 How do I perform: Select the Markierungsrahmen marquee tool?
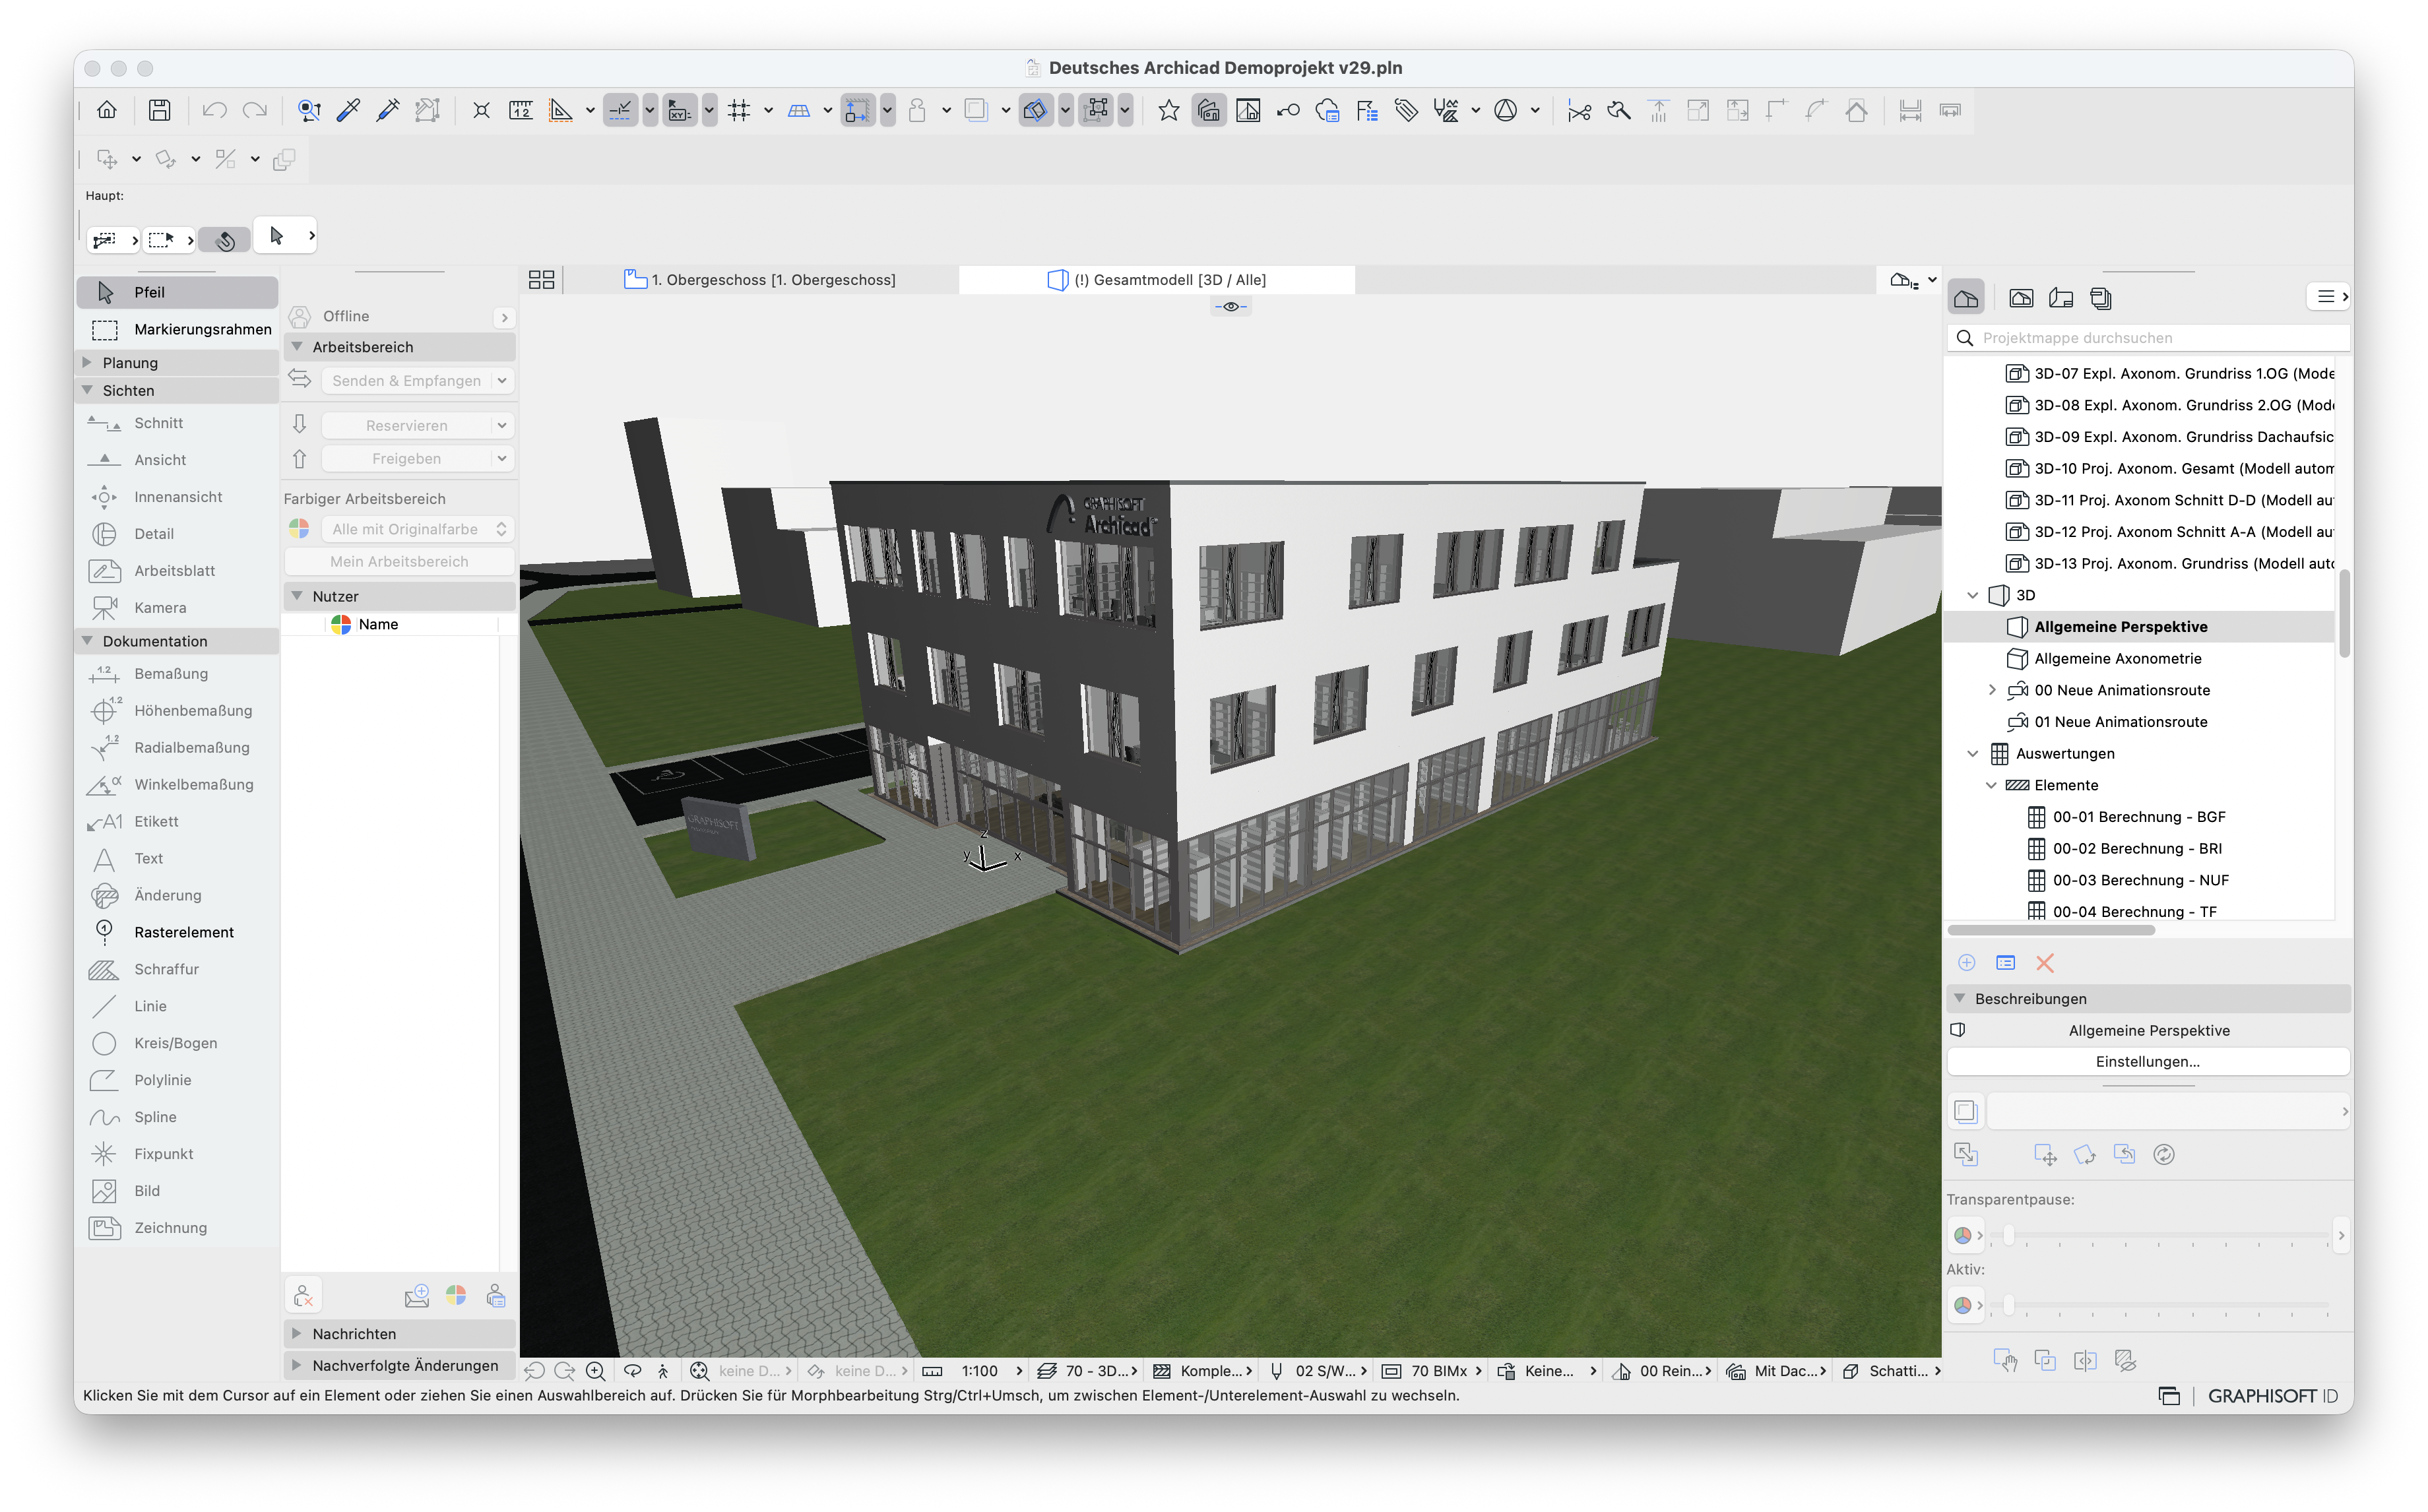(177, 329)
